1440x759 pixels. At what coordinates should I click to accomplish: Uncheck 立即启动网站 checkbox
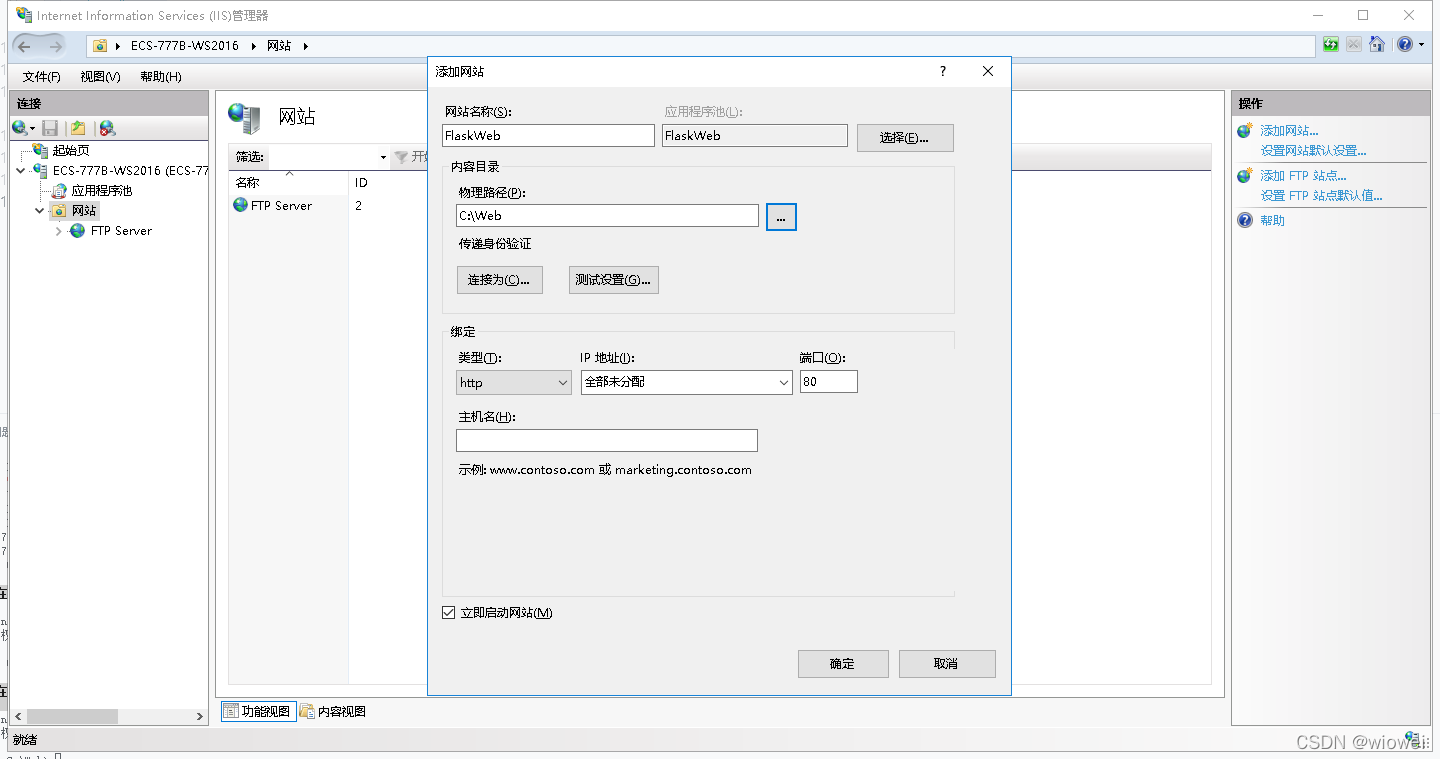point(448,612)
